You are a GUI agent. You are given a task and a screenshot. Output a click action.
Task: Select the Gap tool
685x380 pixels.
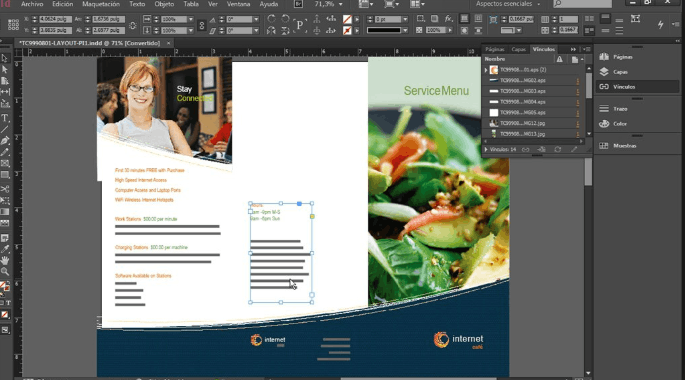5,92
